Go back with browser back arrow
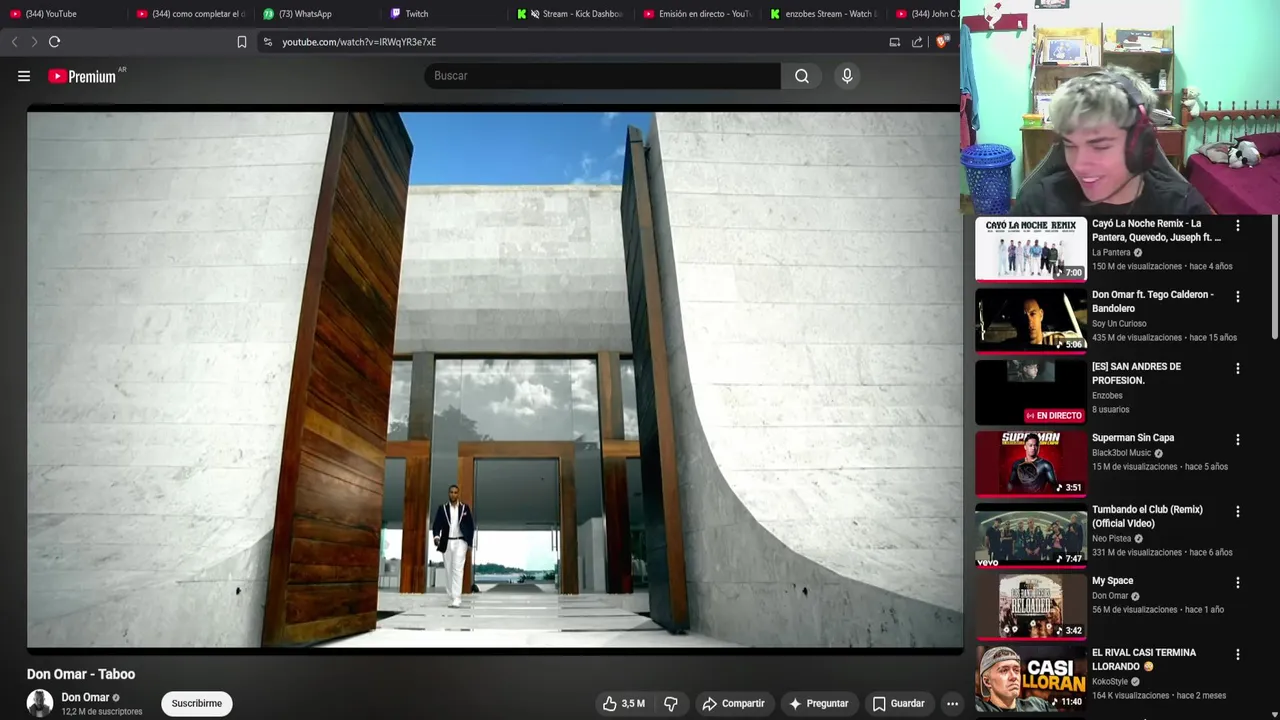 coord(14,42)
